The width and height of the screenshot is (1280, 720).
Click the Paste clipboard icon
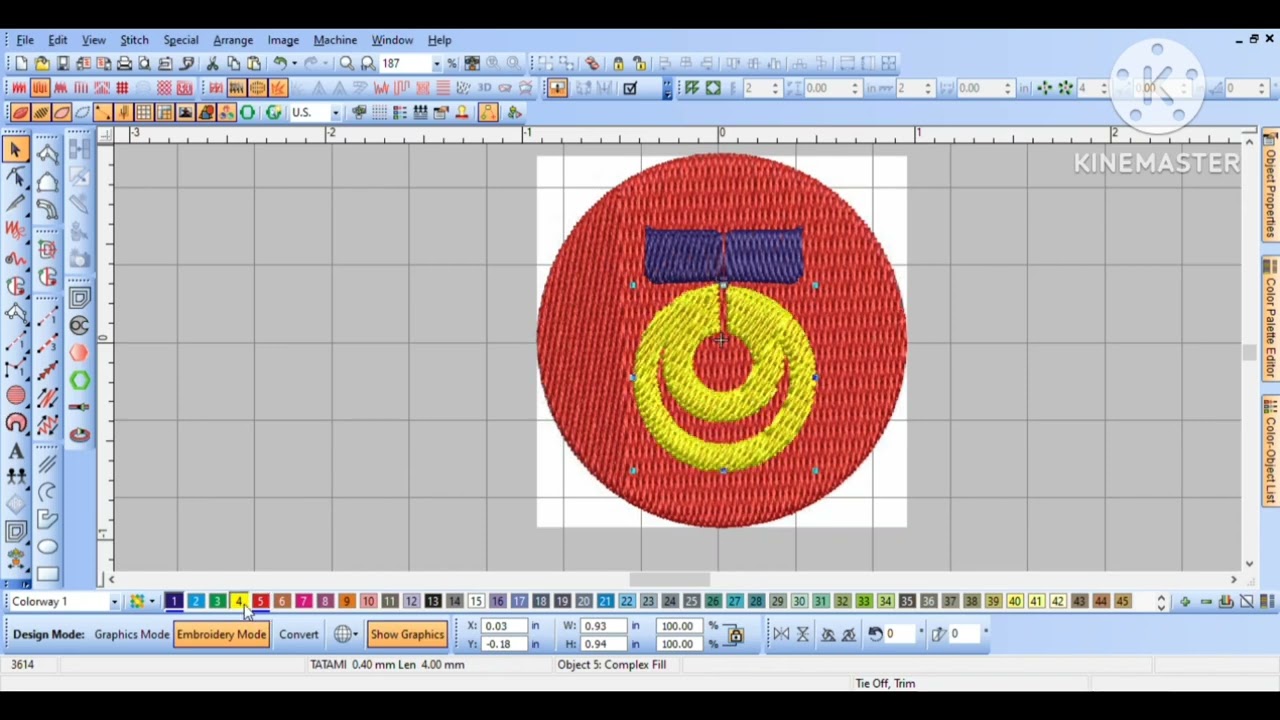[x=254, y=64]
